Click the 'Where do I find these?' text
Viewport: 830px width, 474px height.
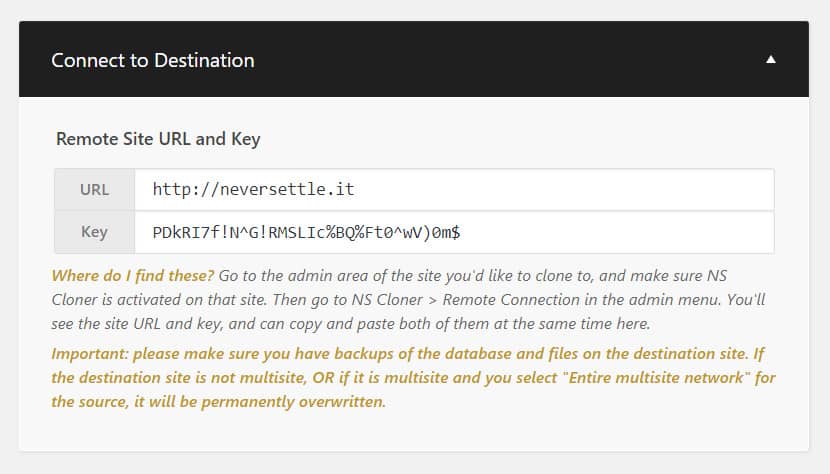(133, 273)
